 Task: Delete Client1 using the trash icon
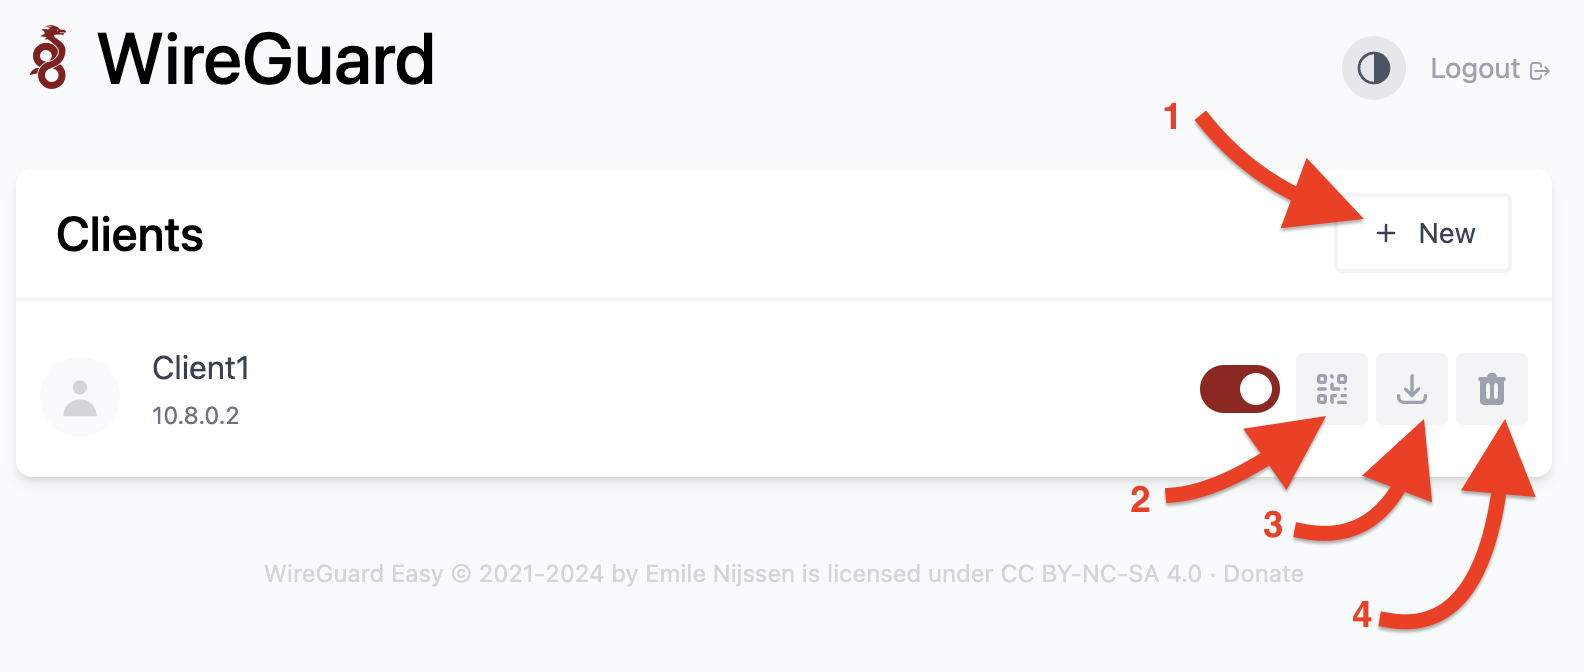click(1491, 389)
